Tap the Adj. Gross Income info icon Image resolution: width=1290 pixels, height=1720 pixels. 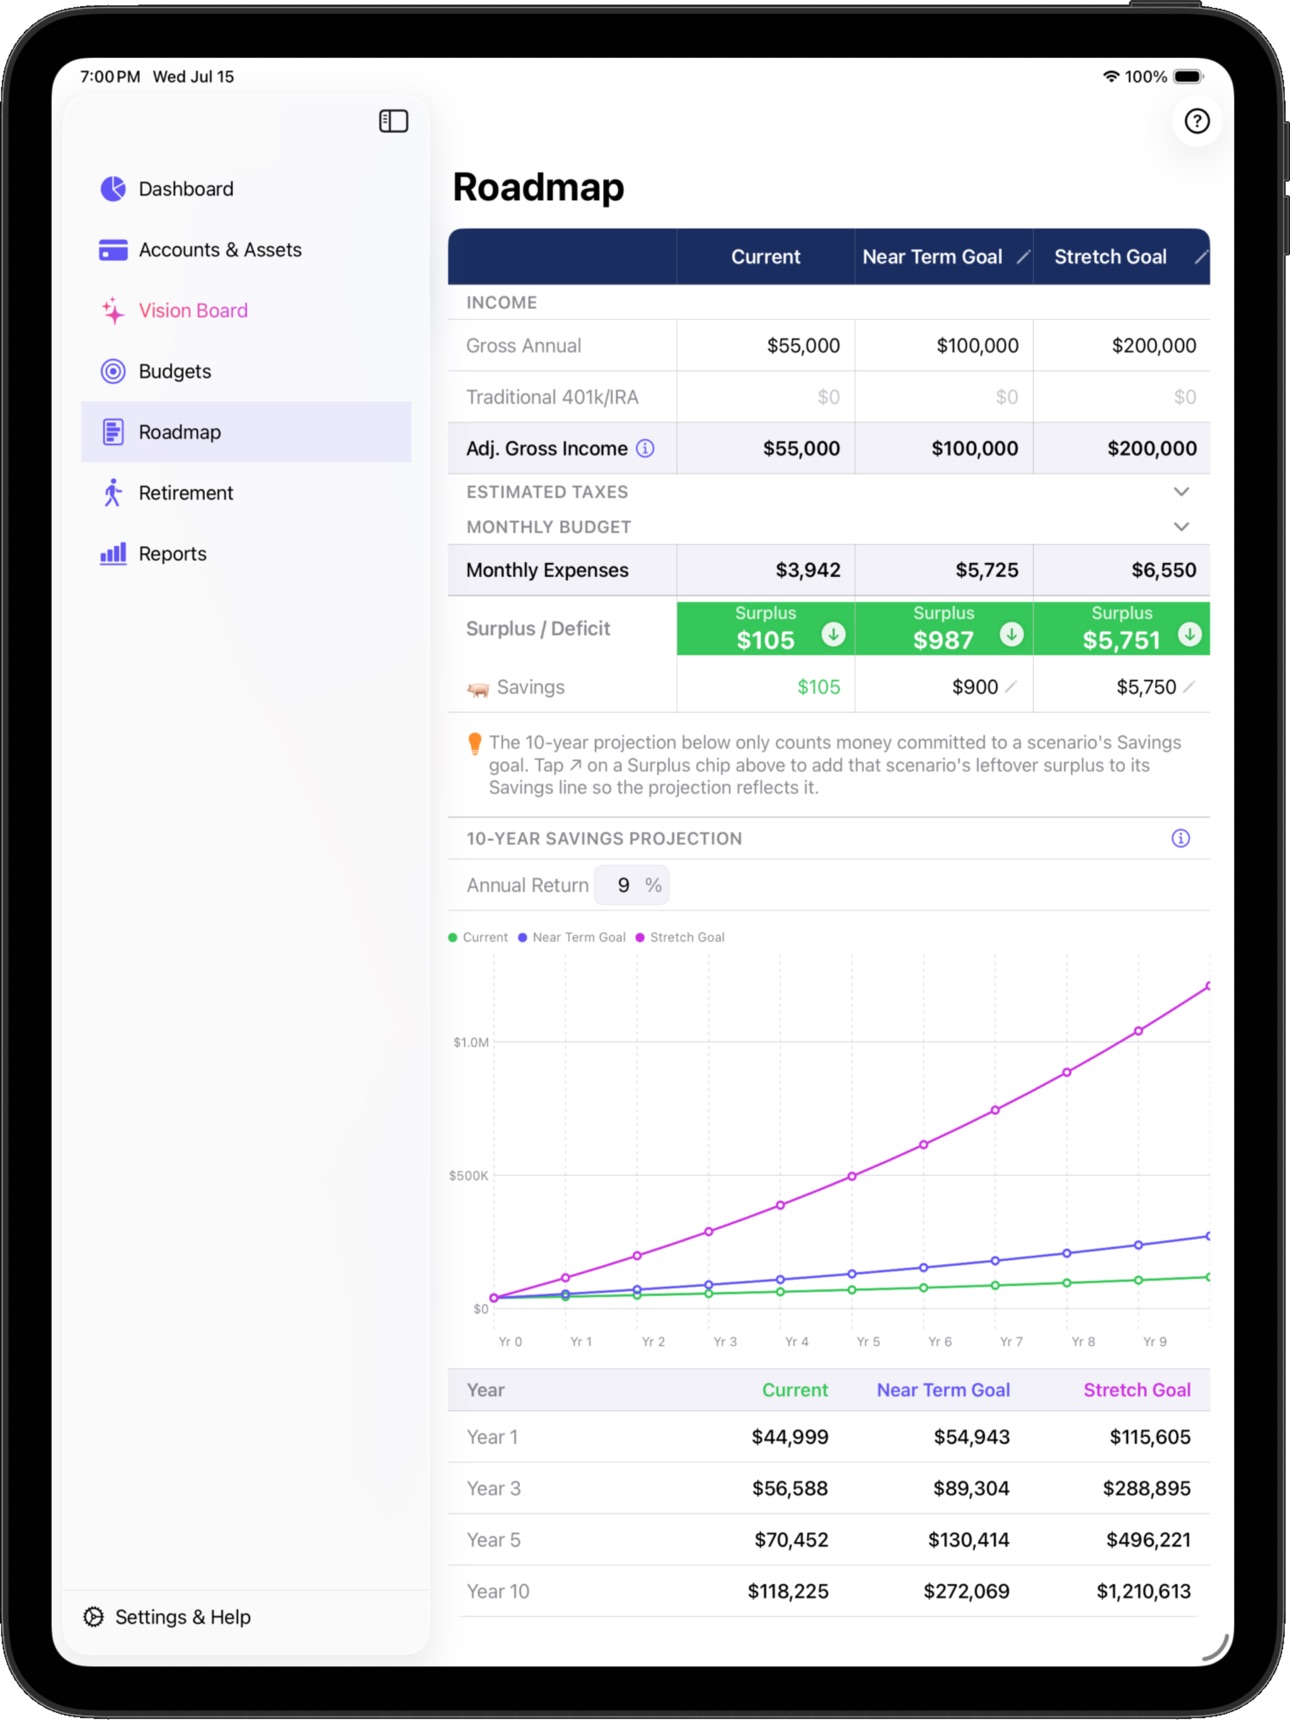coord(646,448)
